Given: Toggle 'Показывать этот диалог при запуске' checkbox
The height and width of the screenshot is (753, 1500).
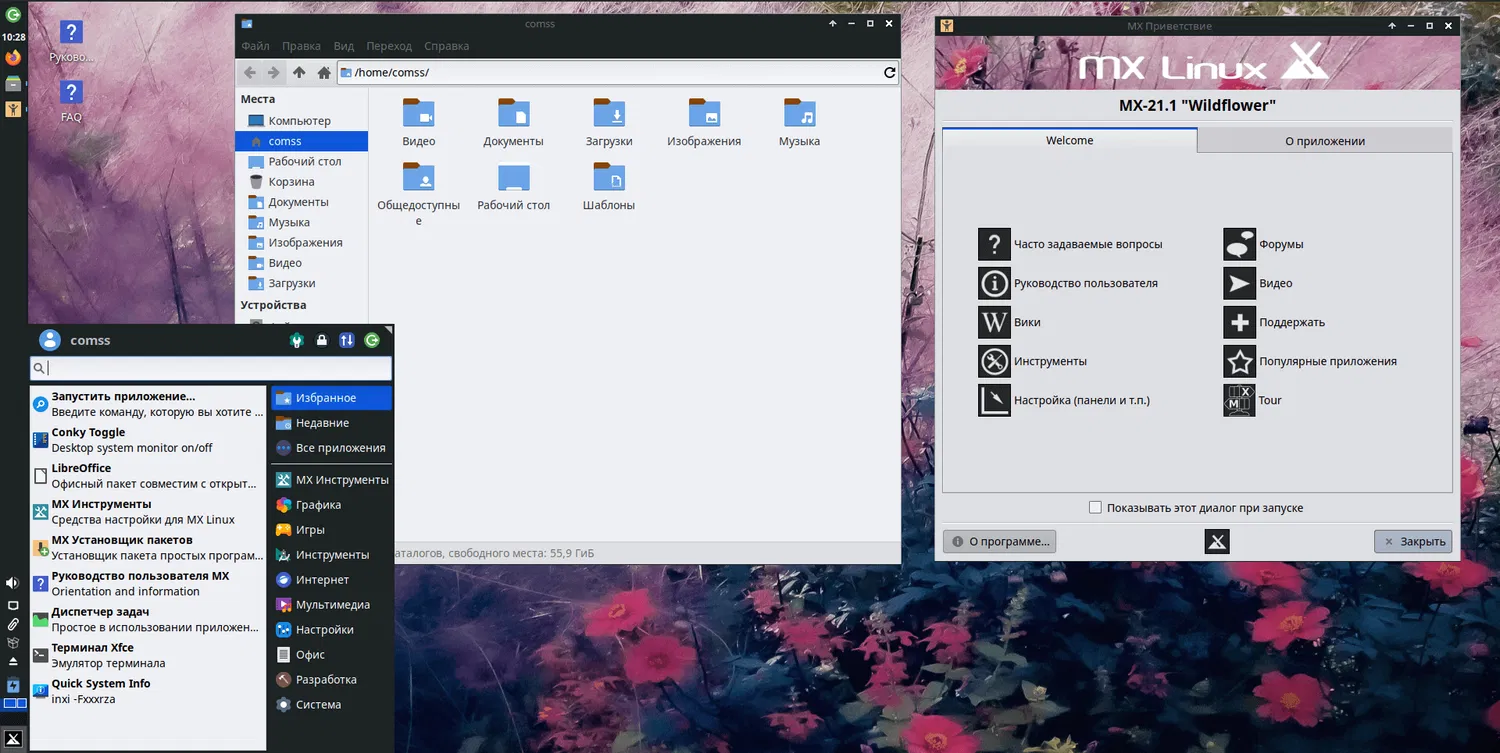Looking at the screenshot, I should click(1095, 508).
